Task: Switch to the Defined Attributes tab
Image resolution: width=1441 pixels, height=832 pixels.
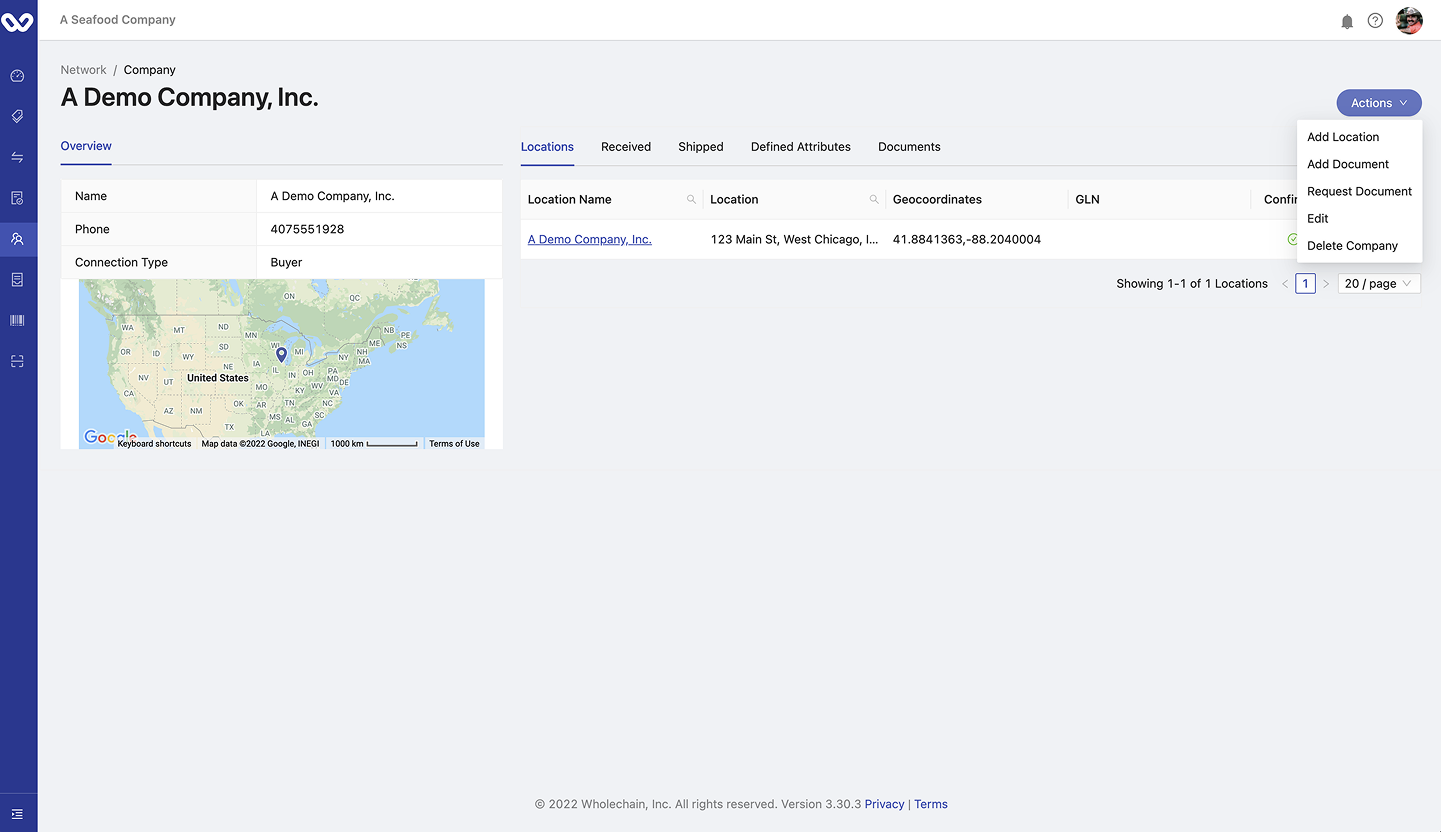Action: tap(800, 147)
